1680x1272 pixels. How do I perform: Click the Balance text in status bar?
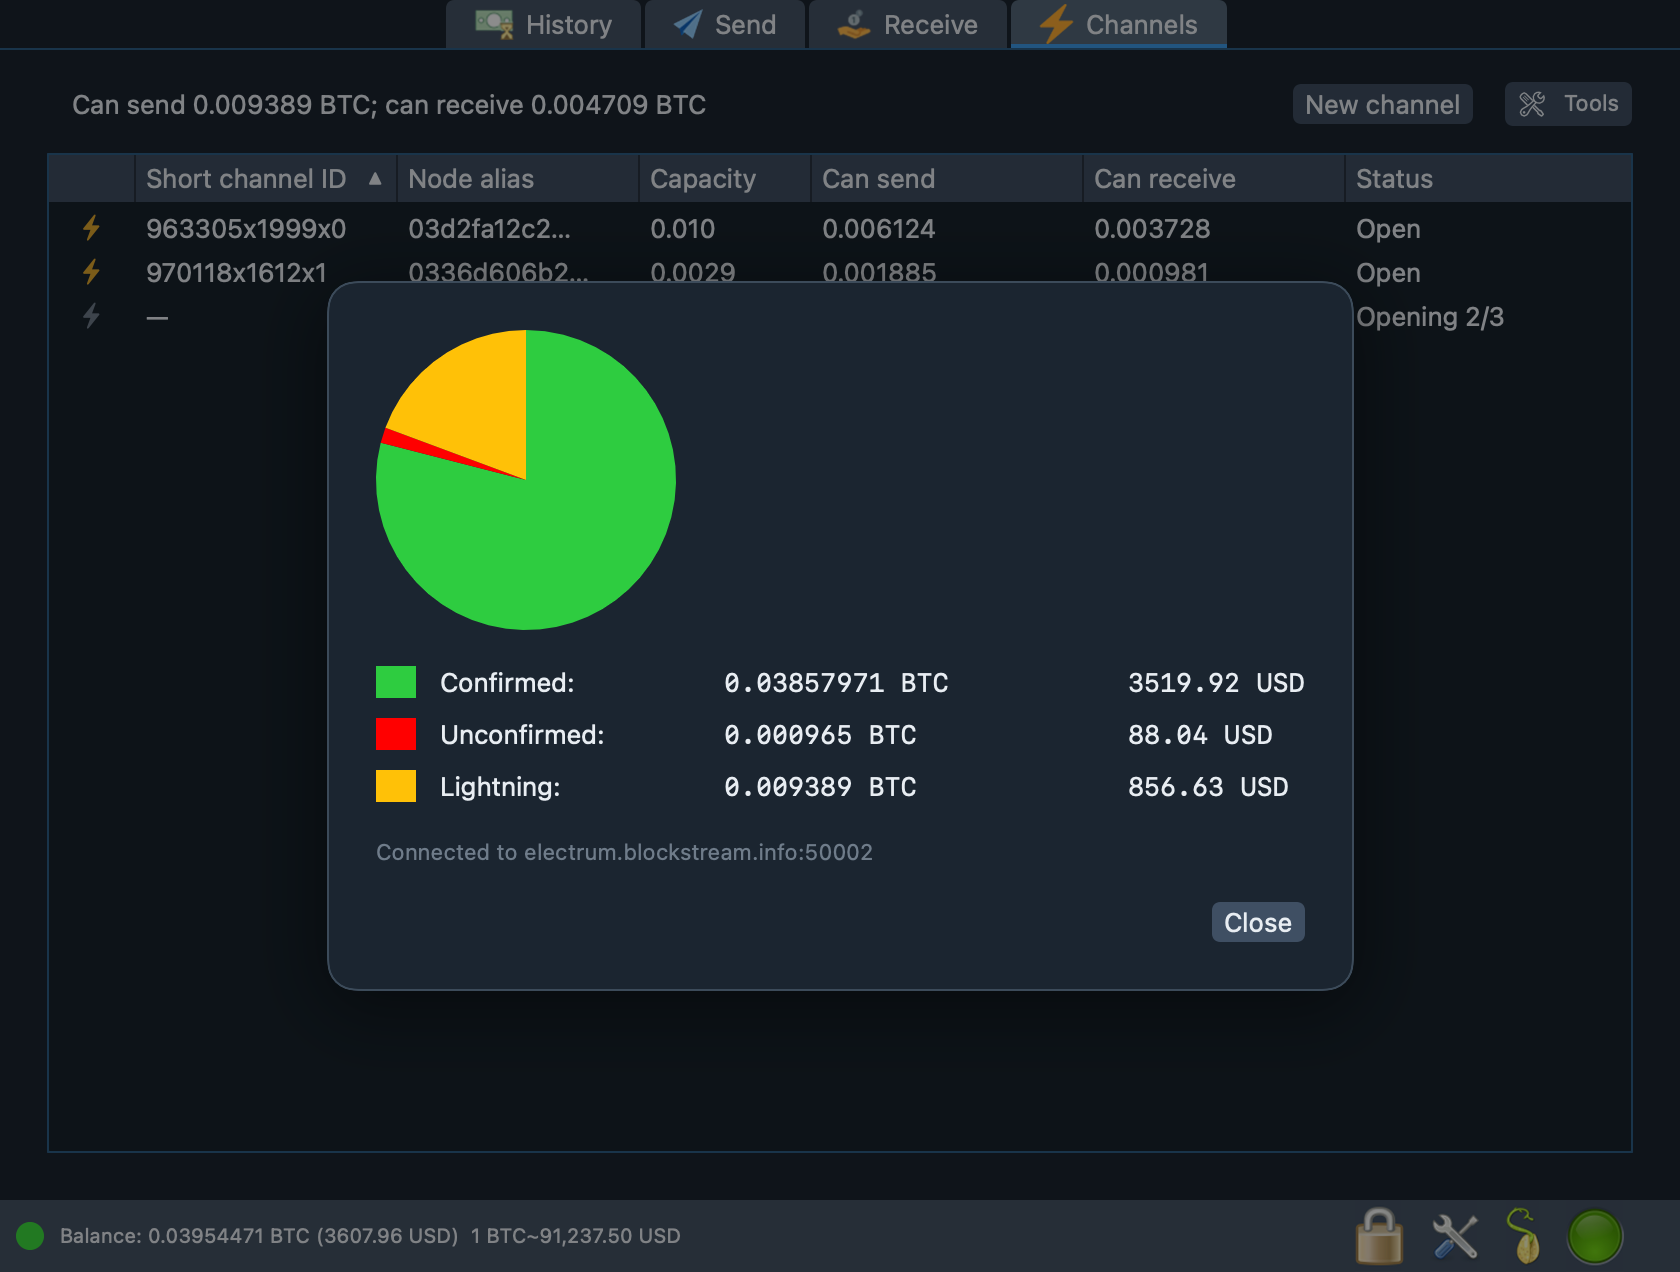click(x=370, y=1236)
